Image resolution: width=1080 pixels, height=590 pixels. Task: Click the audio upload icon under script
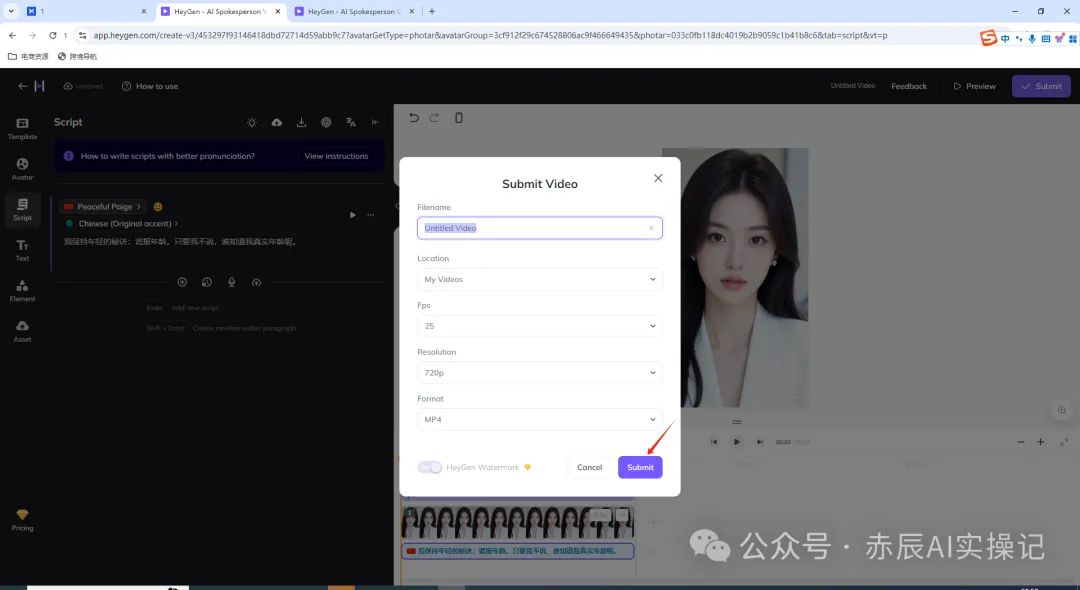(x=256, y=282)
